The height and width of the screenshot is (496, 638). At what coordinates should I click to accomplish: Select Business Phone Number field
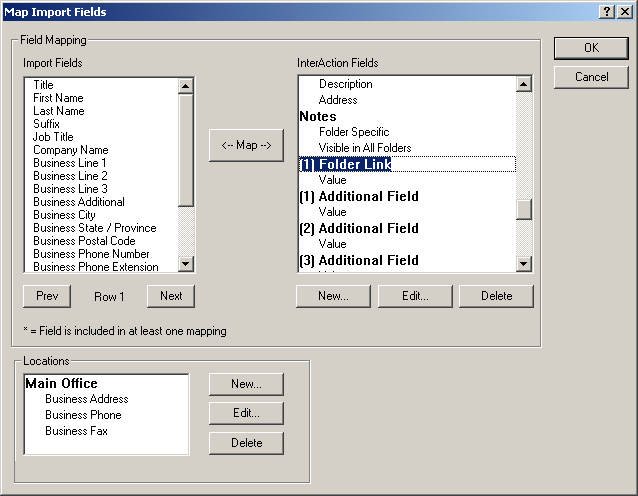pos(91,254)
